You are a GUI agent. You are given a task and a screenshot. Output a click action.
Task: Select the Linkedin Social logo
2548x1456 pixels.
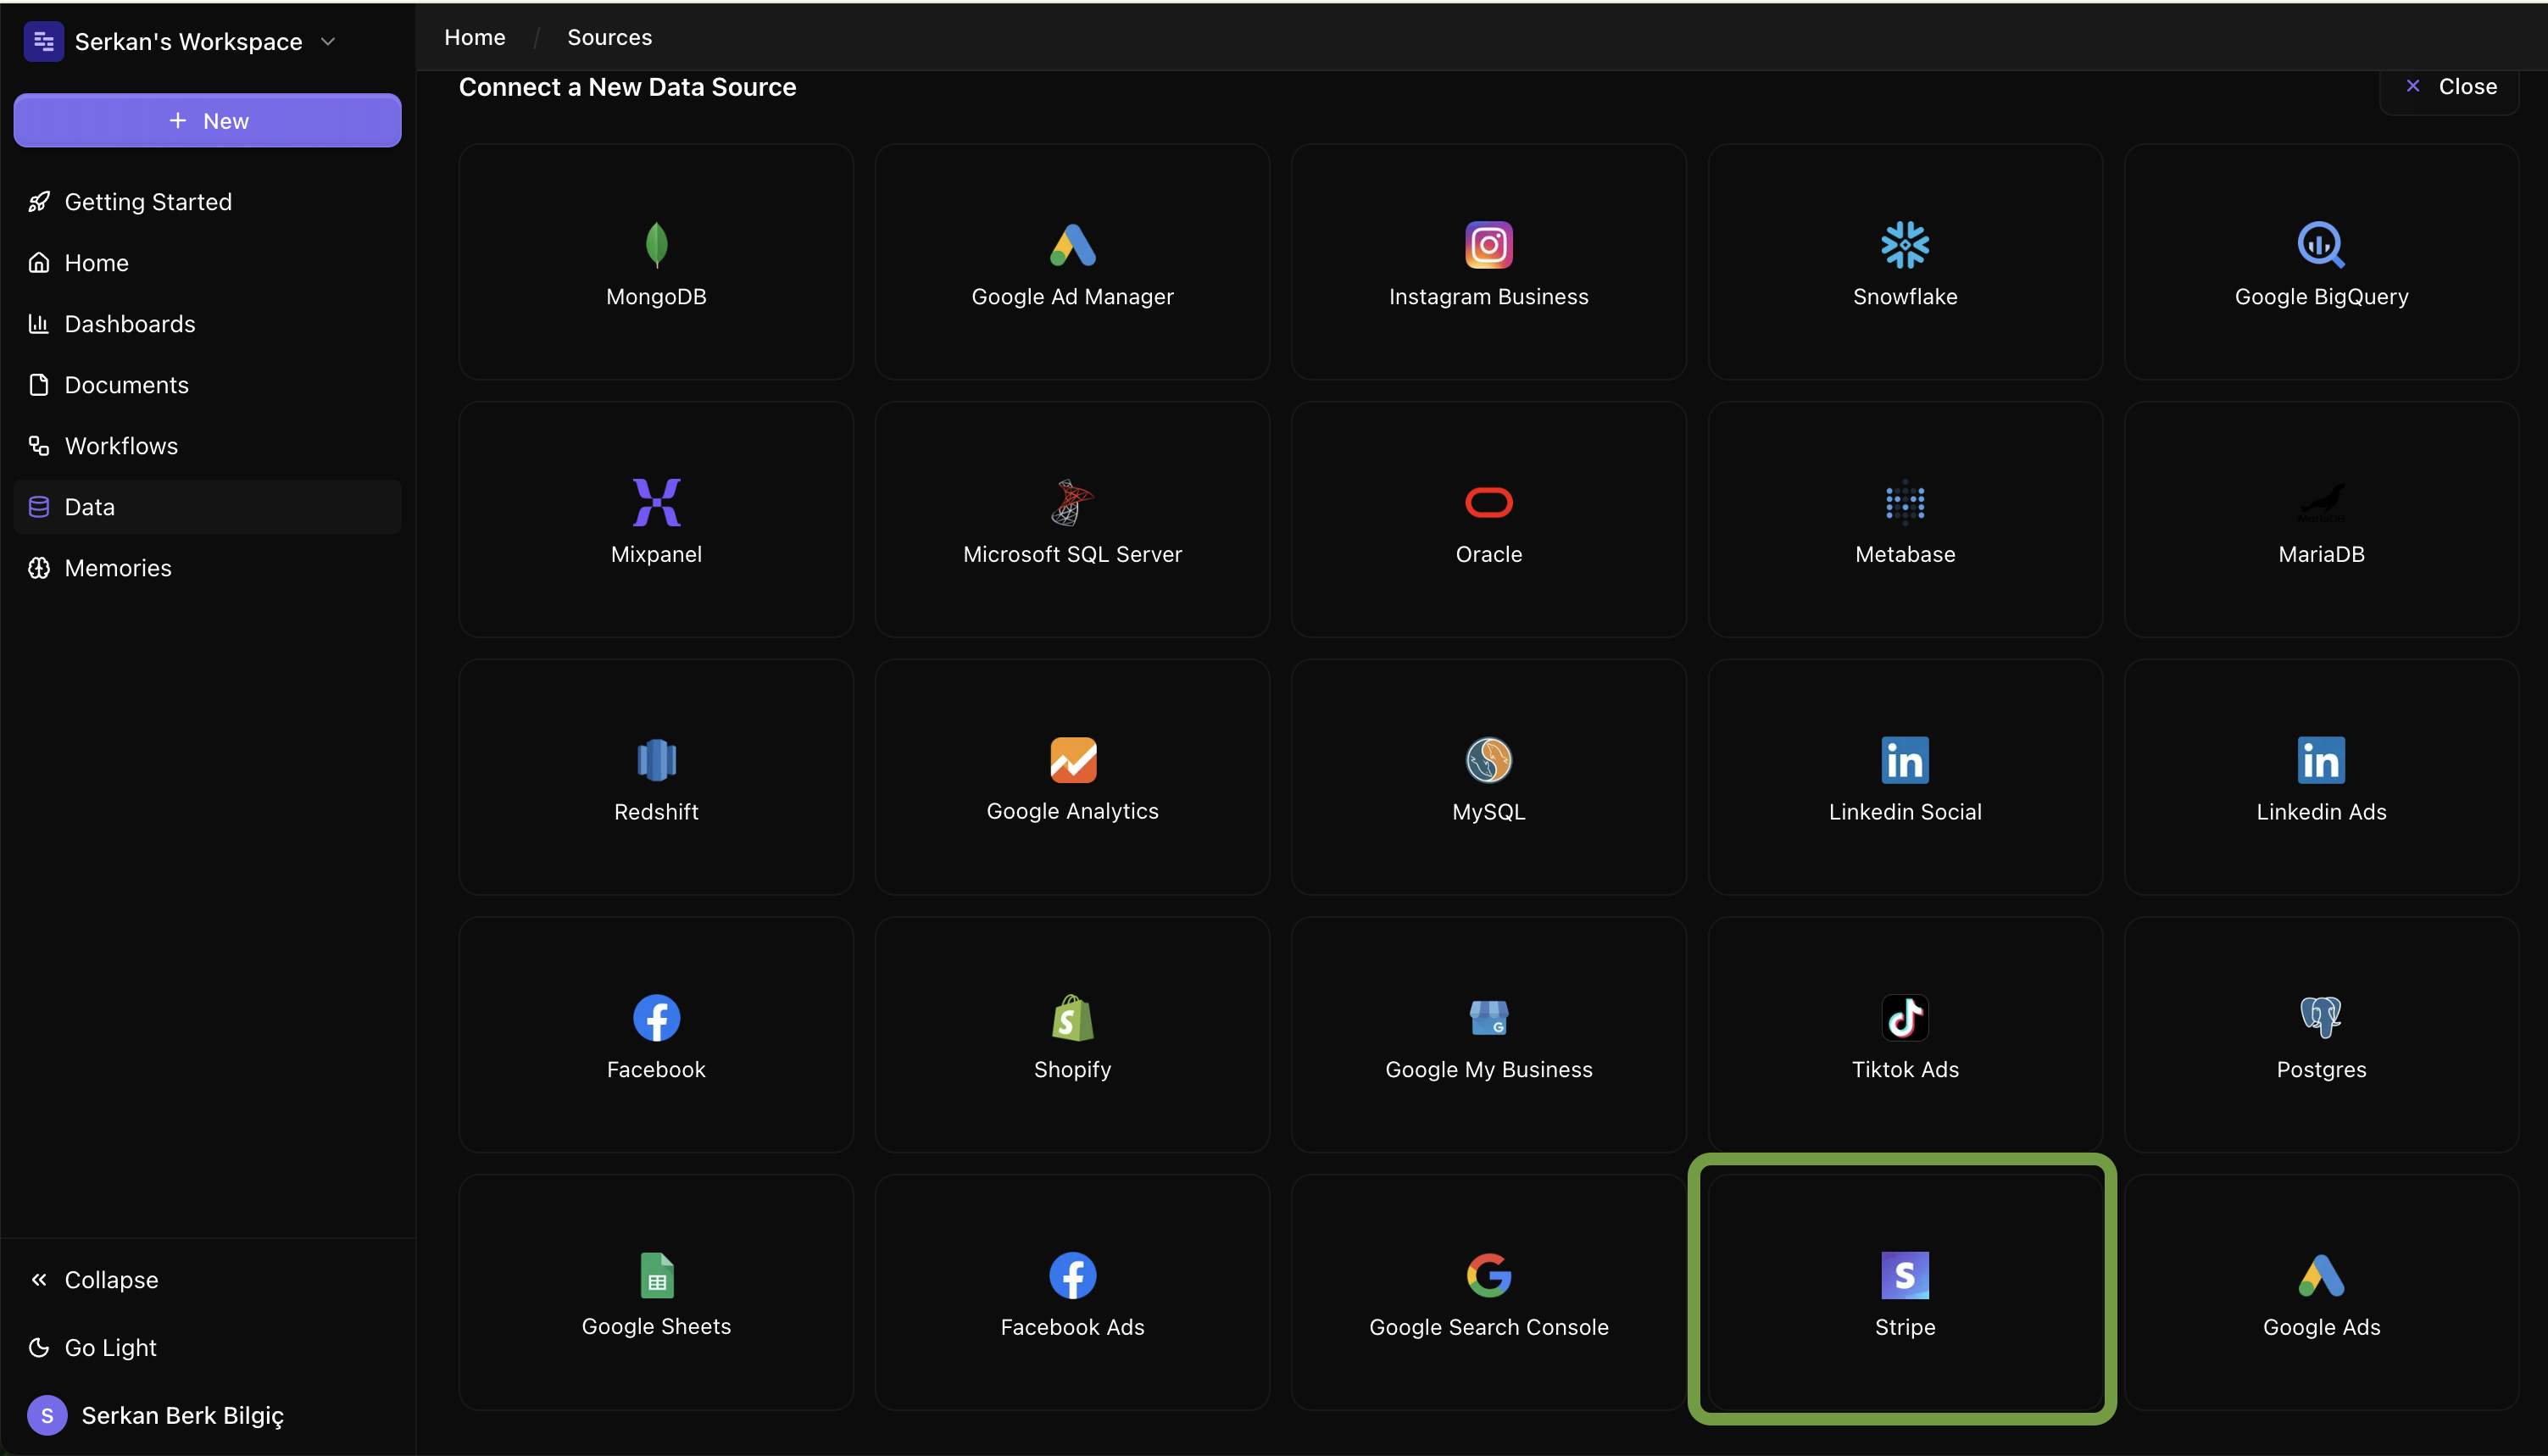tap(1904, 760)
